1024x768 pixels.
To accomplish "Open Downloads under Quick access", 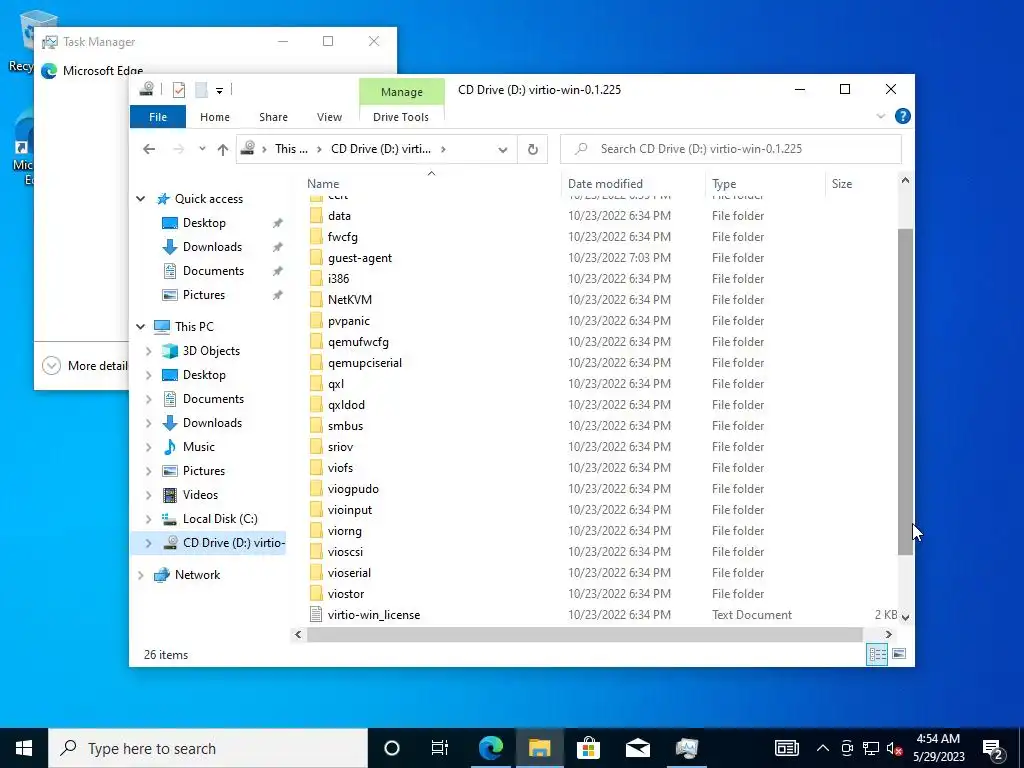I will tap(212, 247).
